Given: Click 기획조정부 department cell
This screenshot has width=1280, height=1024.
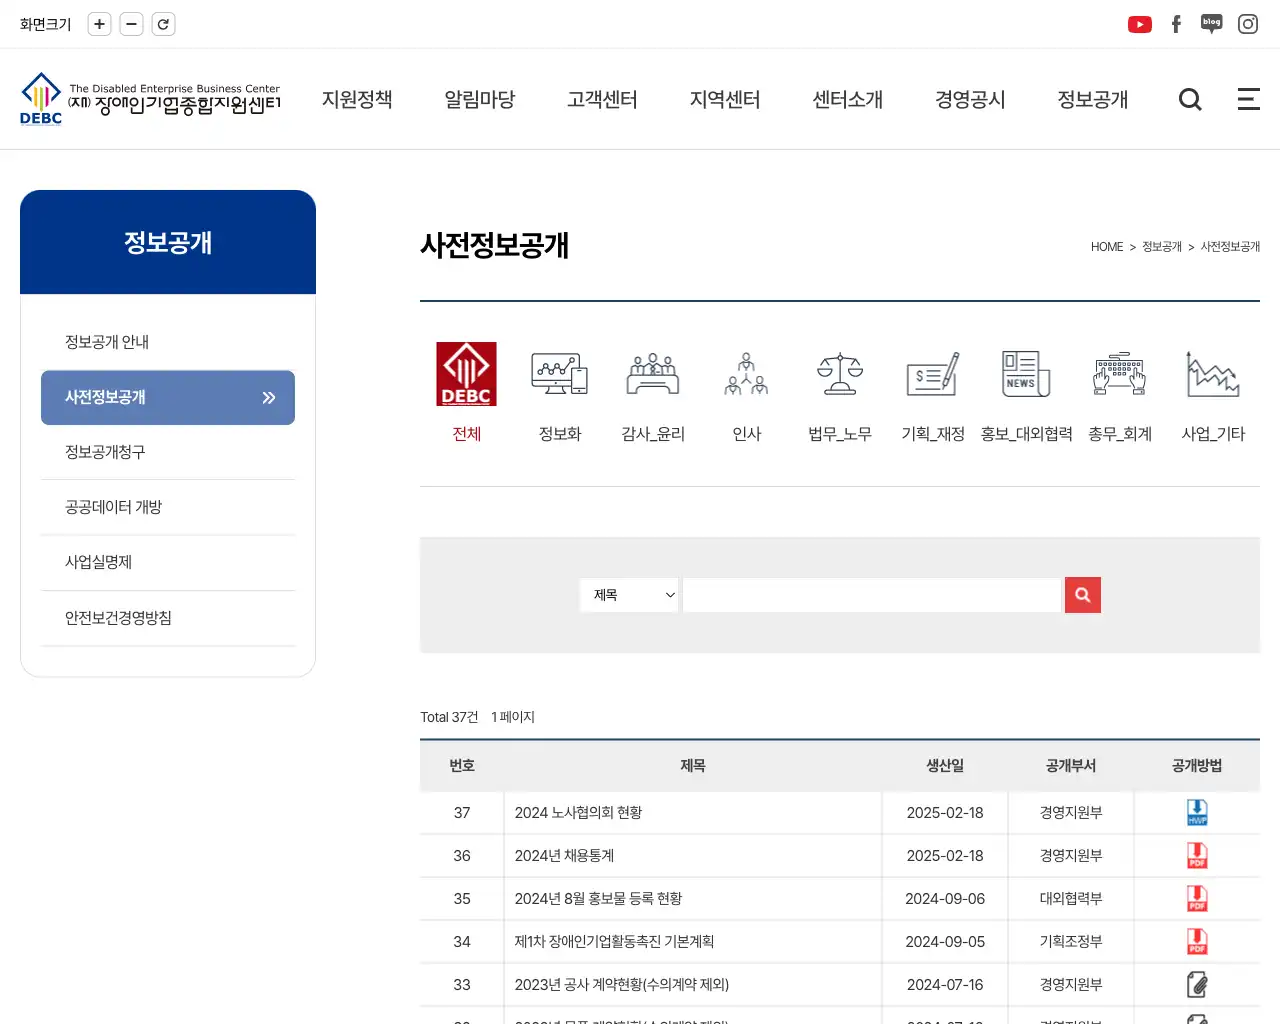Looking at the screenshot, I should [1071, 942].
